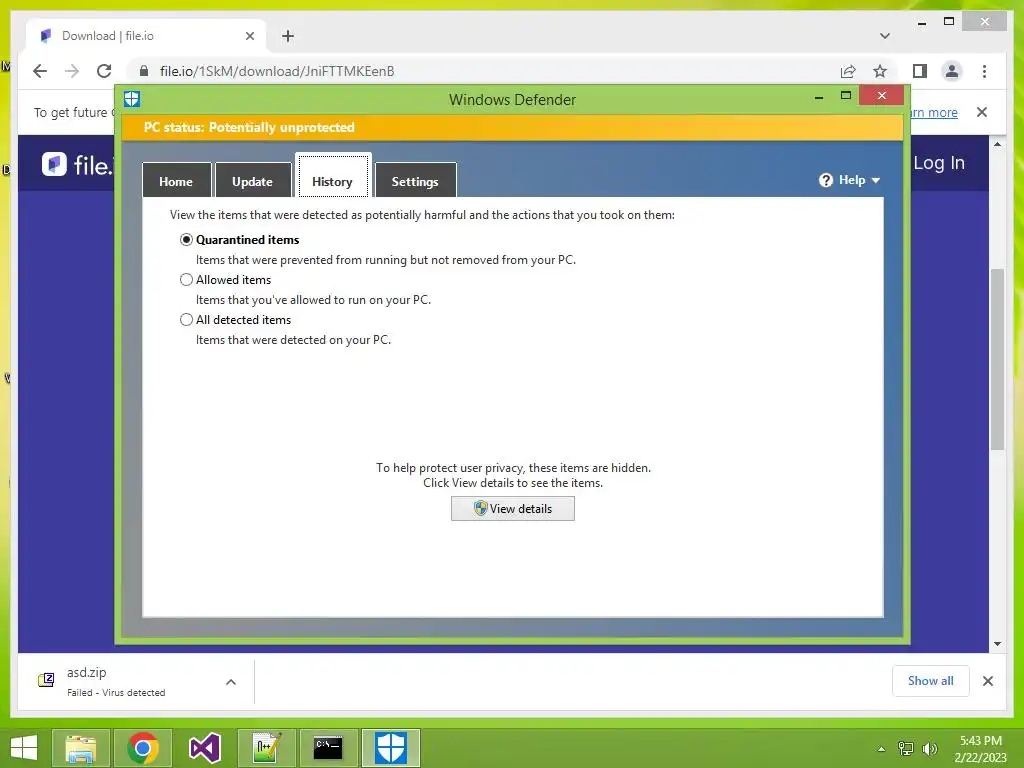Click the Windows Defender shield title icon
Screen dimensions: 1024x768
(x=132, y=99)
